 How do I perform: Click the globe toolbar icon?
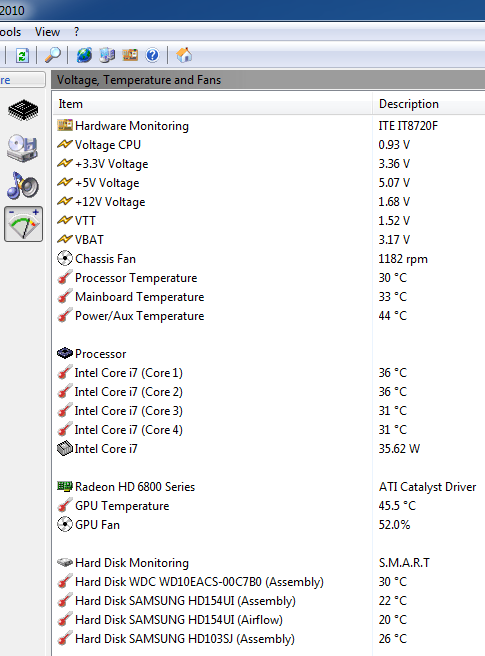point(84,55)
